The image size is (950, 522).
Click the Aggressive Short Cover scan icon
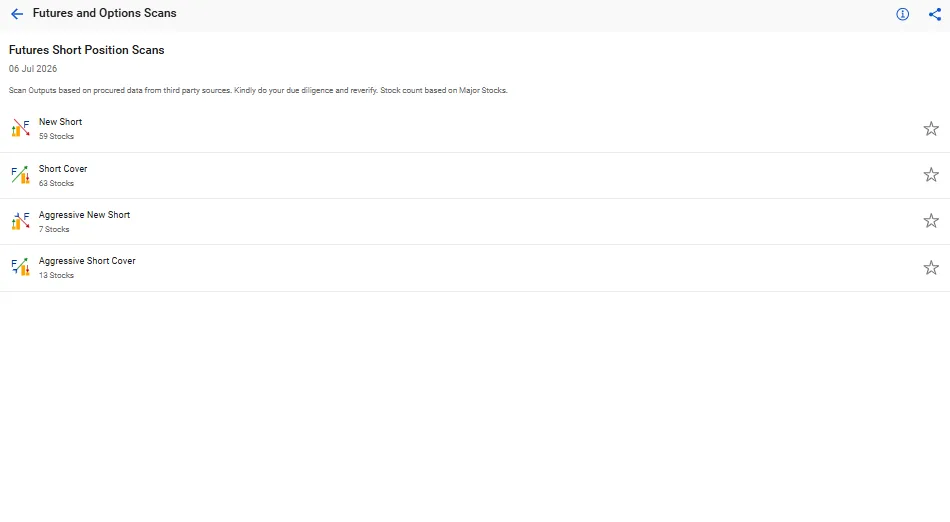(21, 267)
